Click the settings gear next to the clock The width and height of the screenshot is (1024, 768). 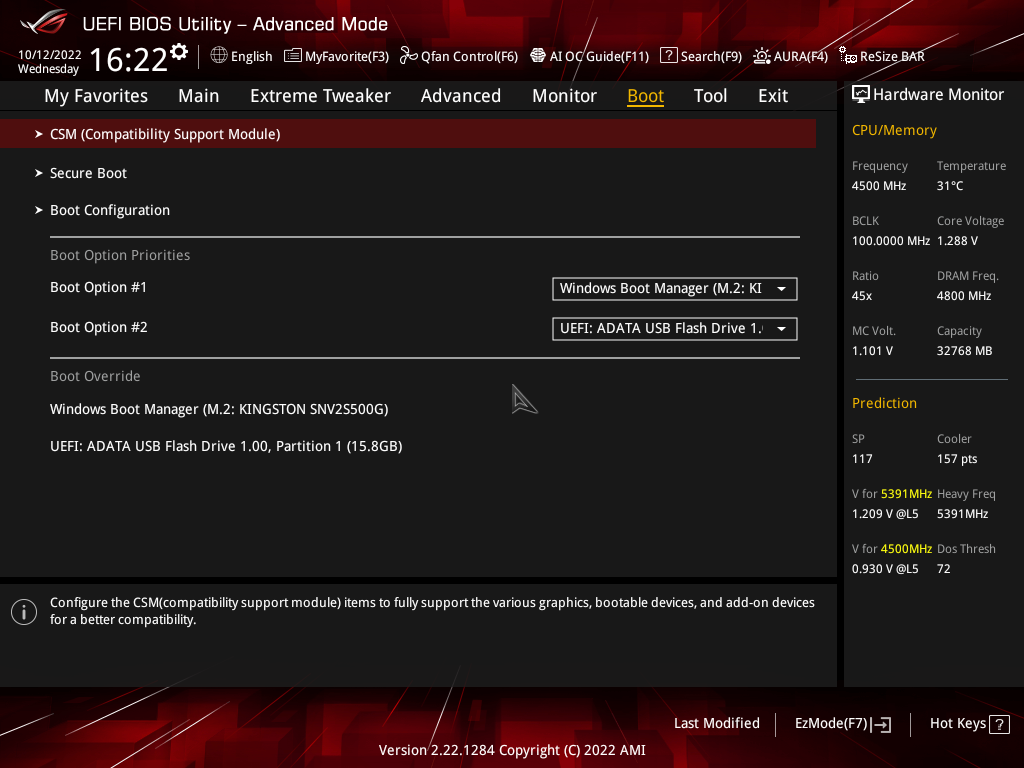(x=179, y=52)
